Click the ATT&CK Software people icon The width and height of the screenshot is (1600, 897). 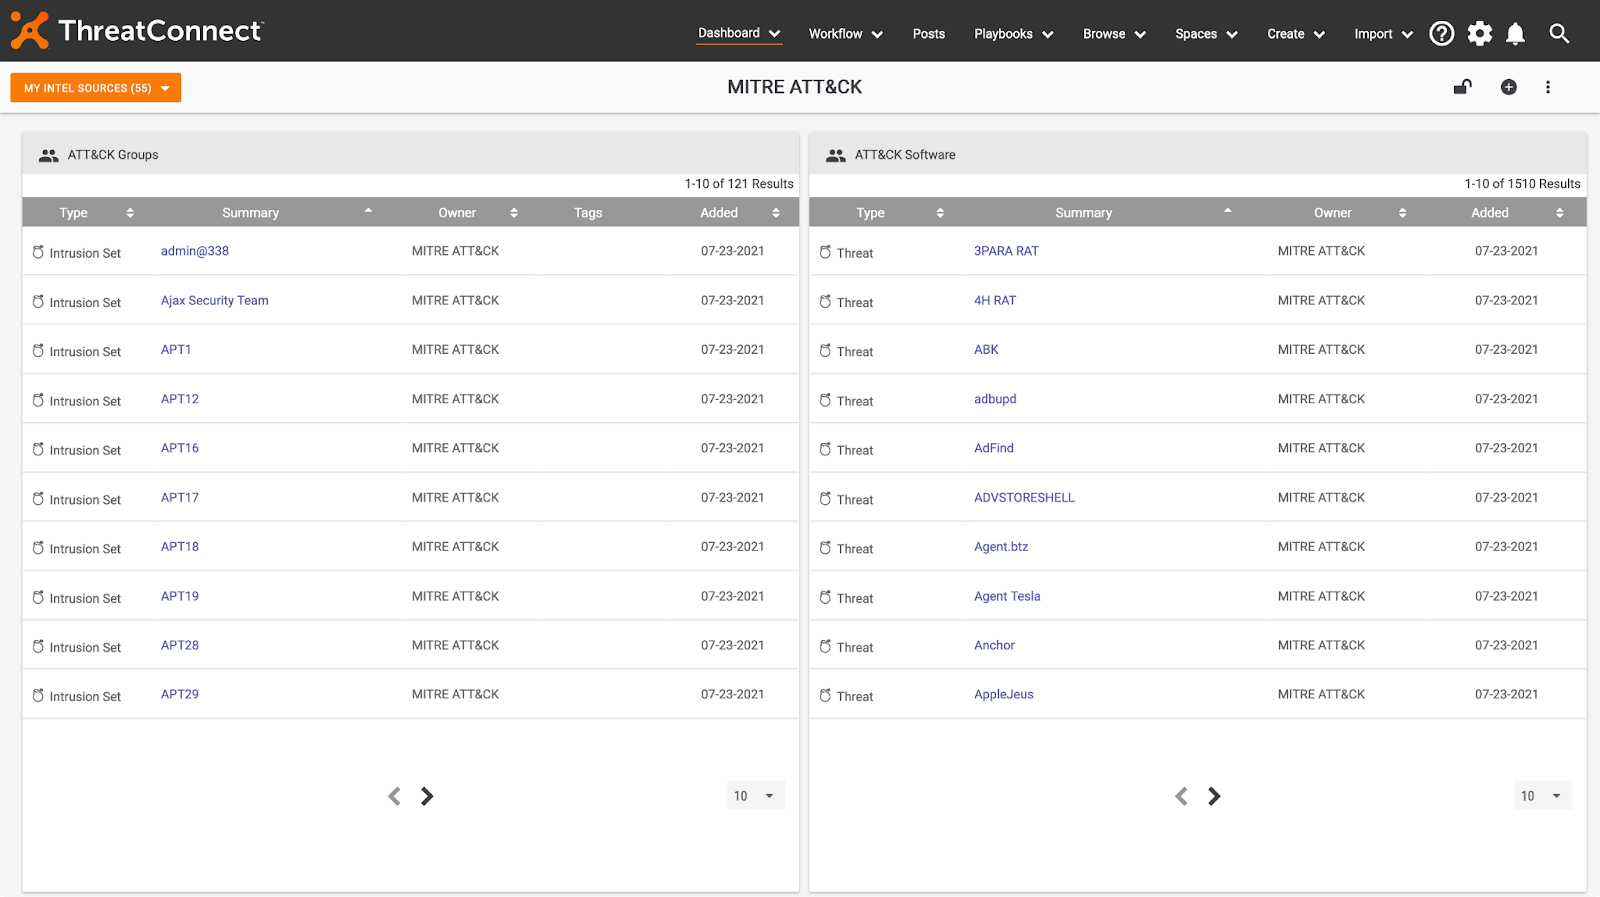[x=835, y=155]
